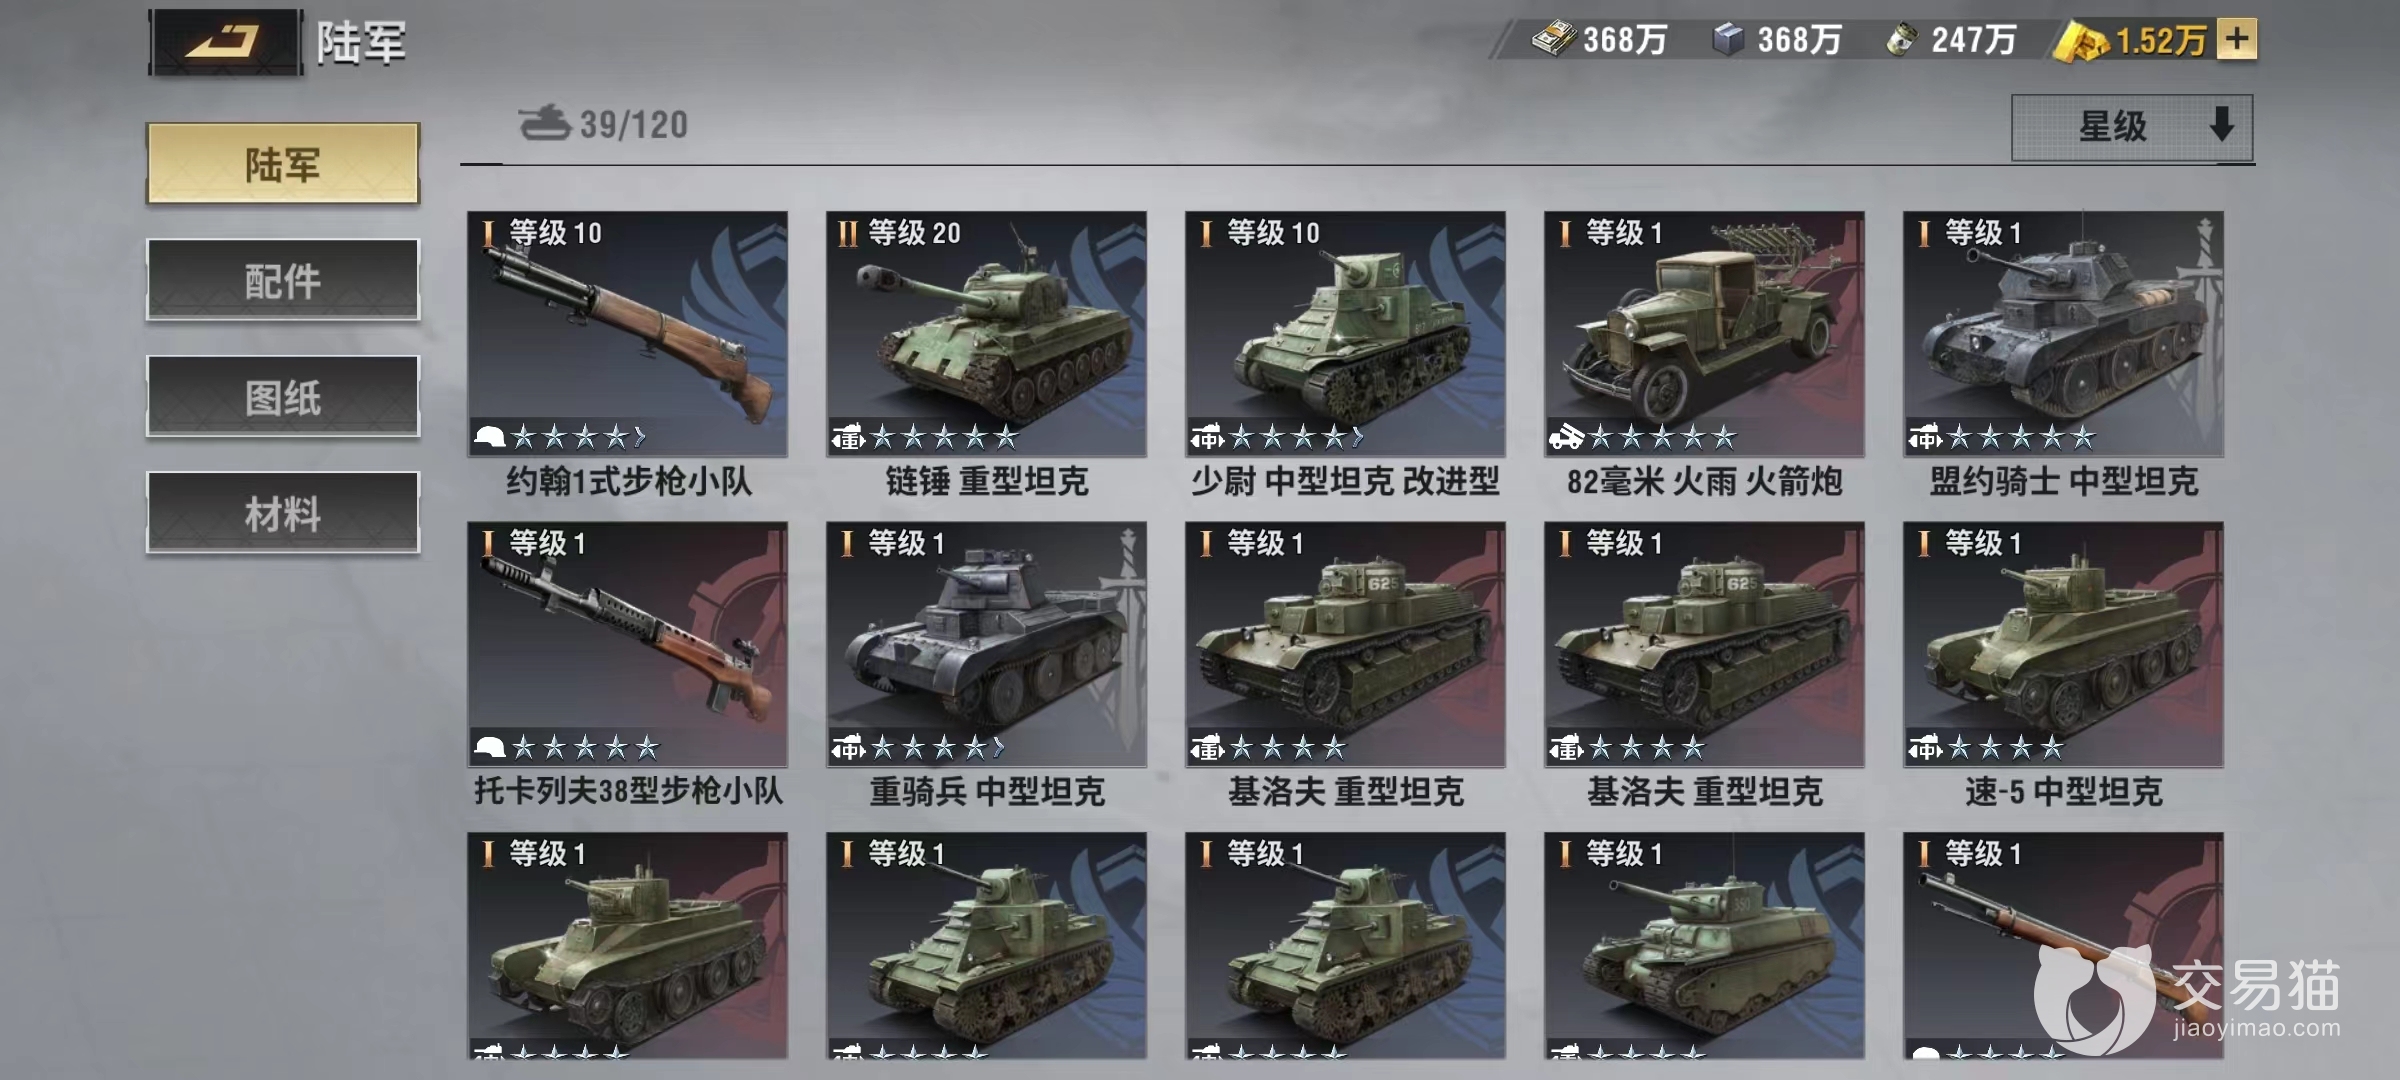
Task: Click the steel cube resource icon
Action: point(1727,39)
